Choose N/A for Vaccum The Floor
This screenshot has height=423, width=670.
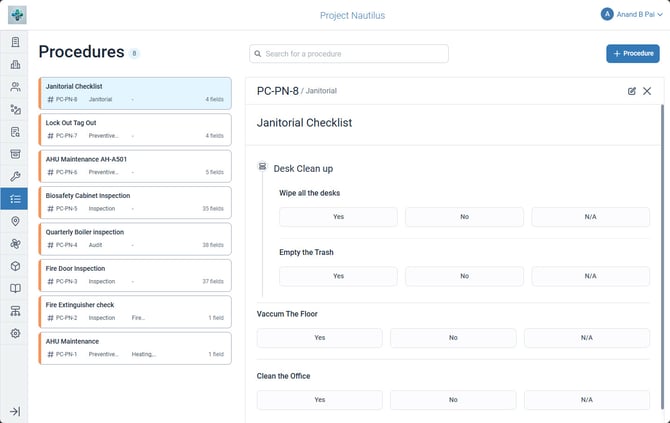[587, 338]
